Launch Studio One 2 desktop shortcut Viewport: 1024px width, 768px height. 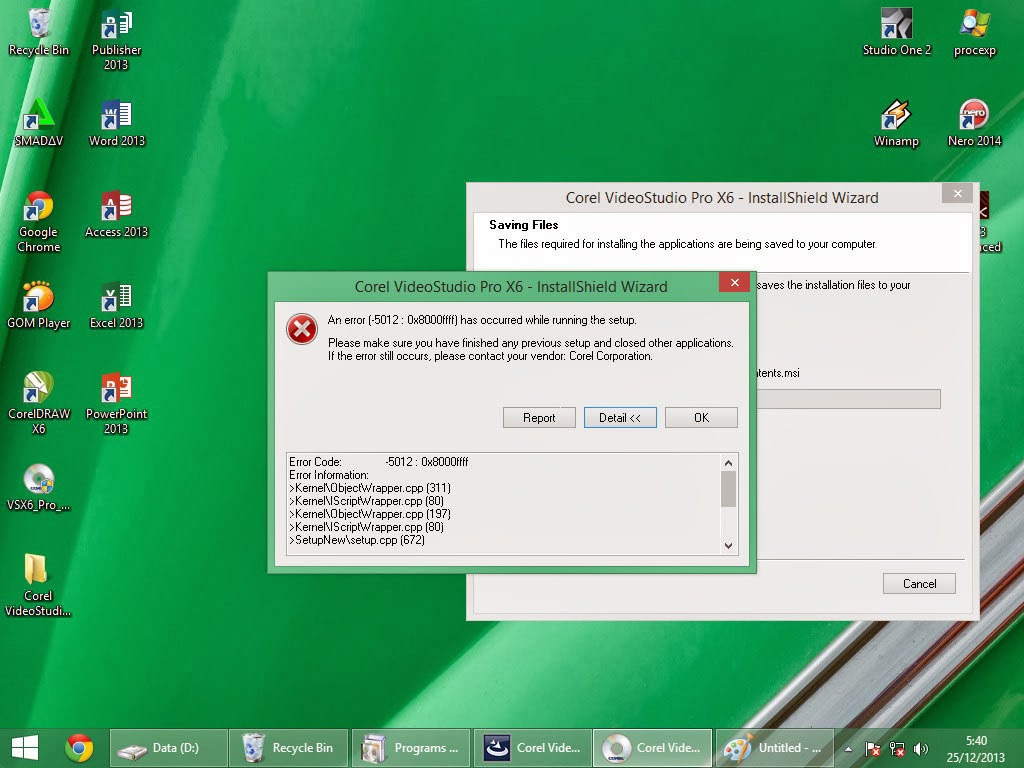[897, 33]
